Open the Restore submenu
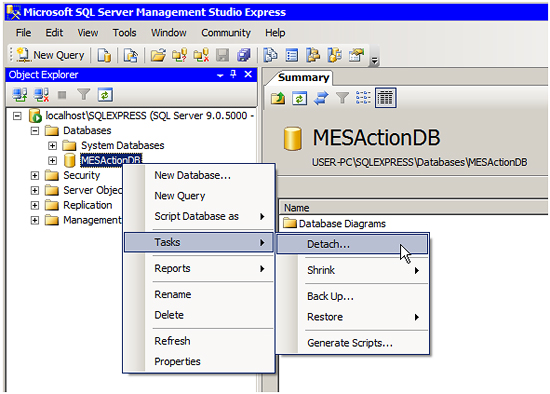Viewport: 550px width, 394px height. (352, 317)
